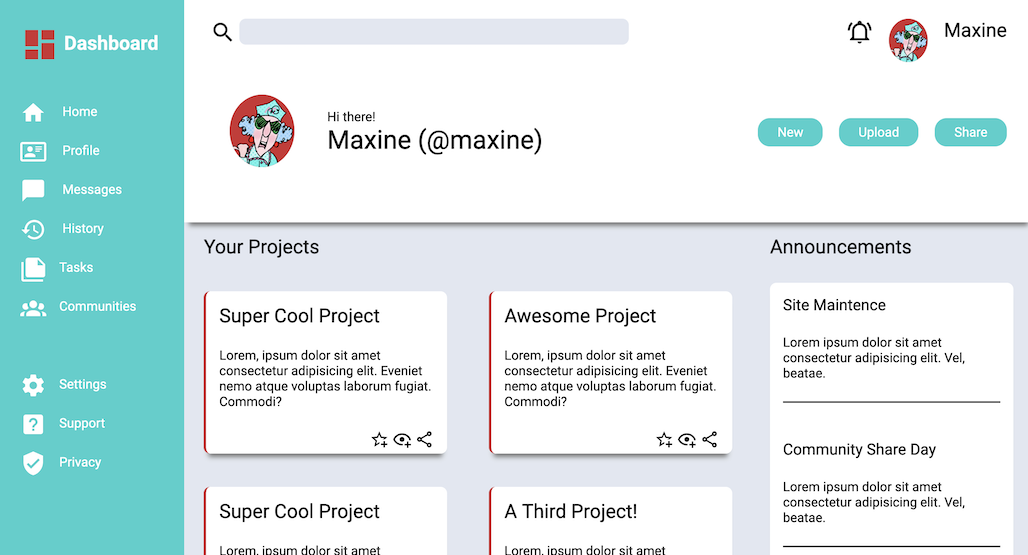Click the Dashboard logo icon
The image size is (1028, 555).
tap(40, 44)
